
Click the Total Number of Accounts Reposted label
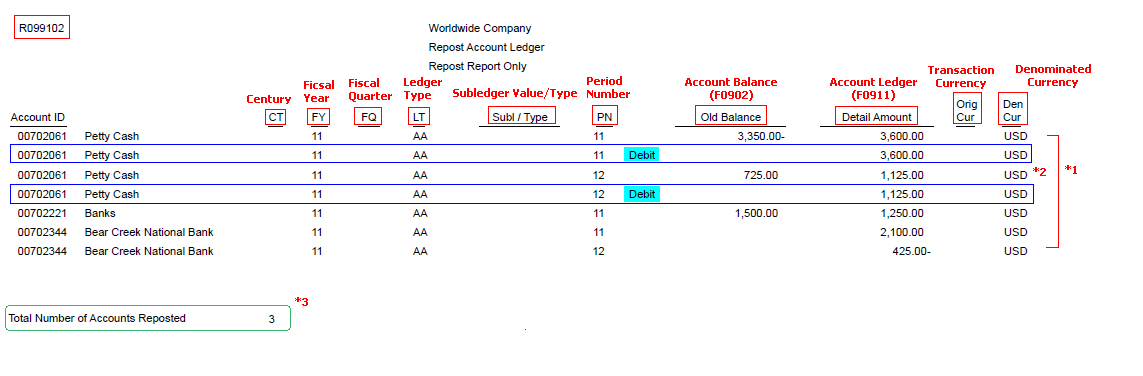[97, 318]
